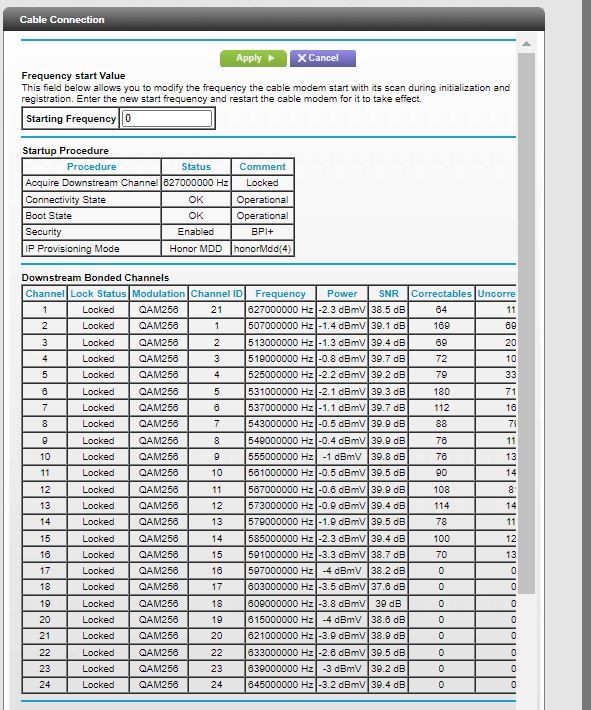Click the green Apply button
The height and width of the screenshot is (710, 591).
[x=253, y=58]
